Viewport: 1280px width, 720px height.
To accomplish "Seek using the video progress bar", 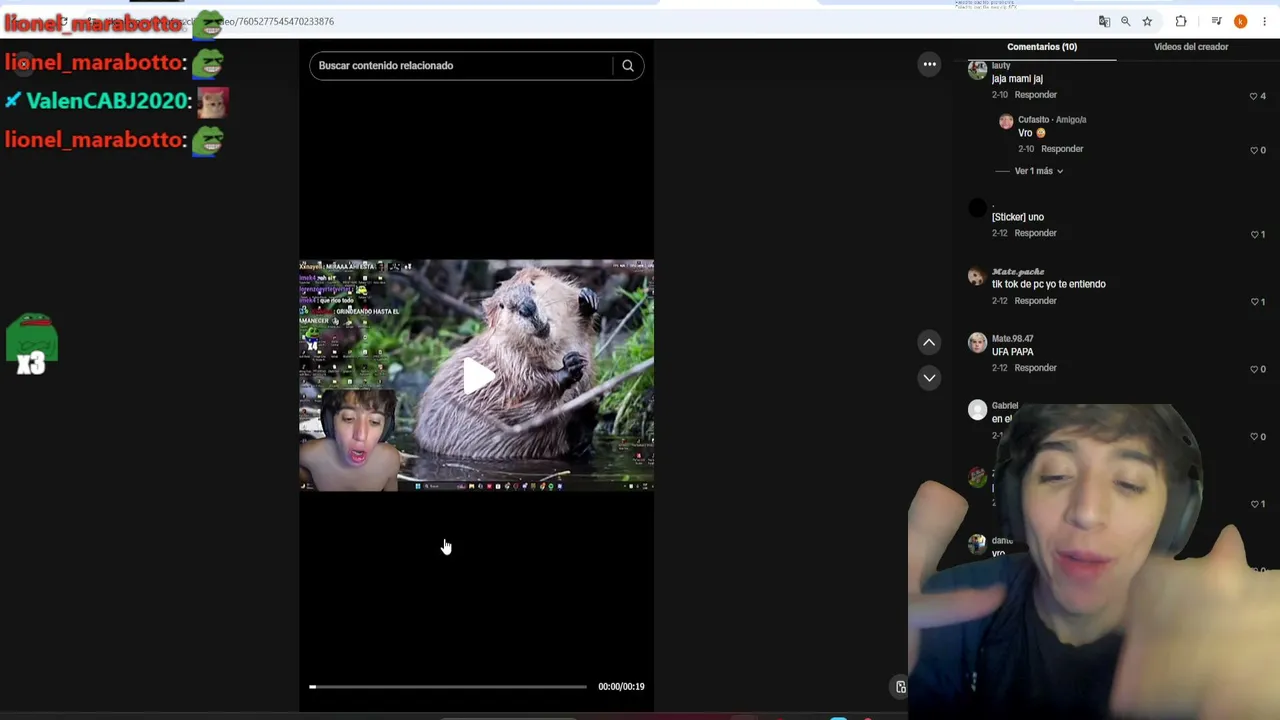I will tap(448, 687).
